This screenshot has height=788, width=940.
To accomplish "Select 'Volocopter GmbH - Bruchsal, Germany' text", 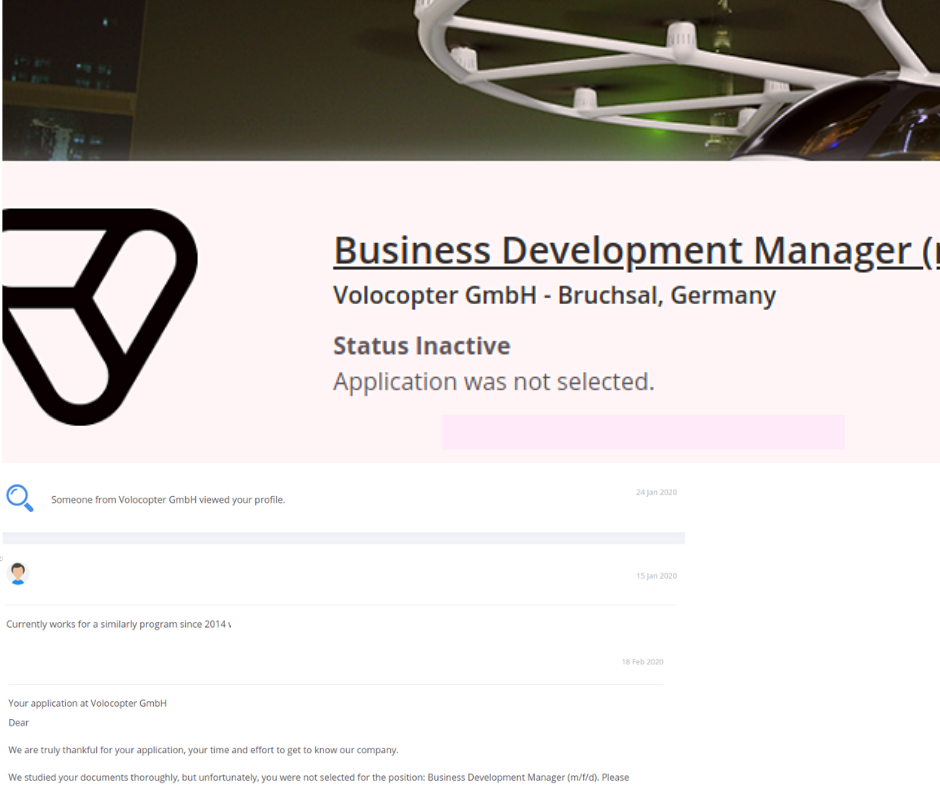I will [x=555, y=296].
